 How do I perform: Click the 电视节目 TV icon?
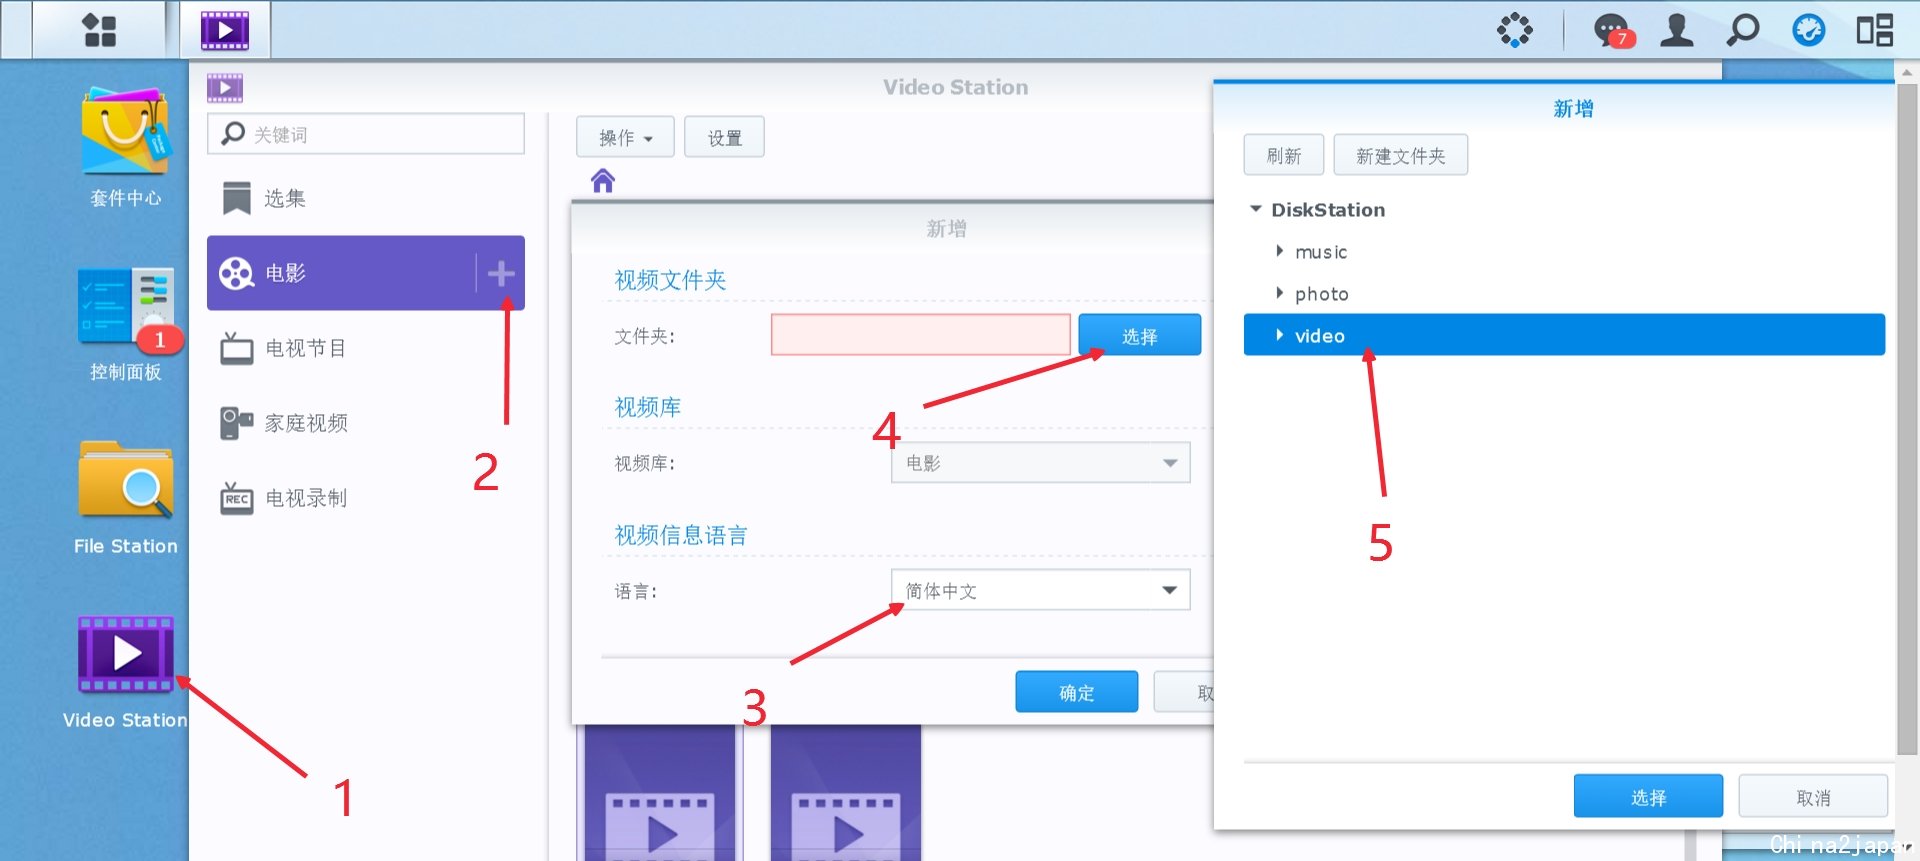pos(236,348)
